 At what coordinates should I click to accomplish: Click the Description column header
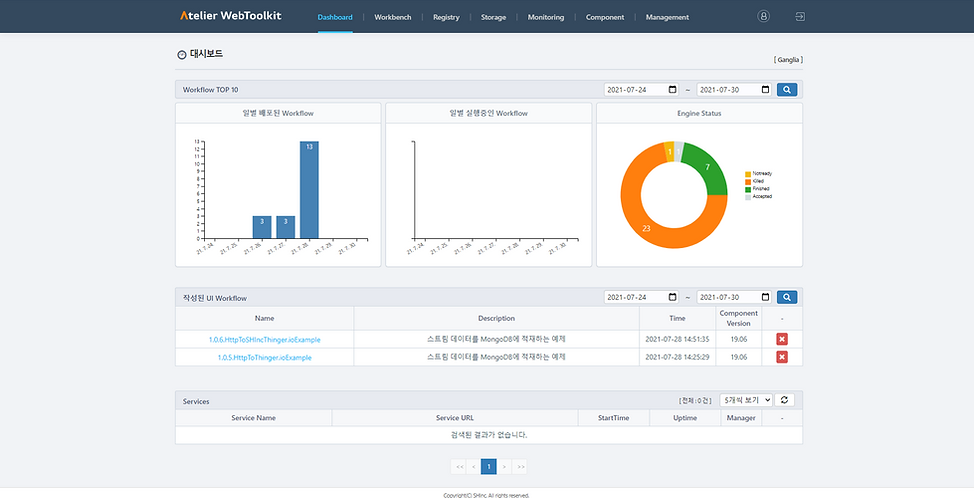coord(496,319)
